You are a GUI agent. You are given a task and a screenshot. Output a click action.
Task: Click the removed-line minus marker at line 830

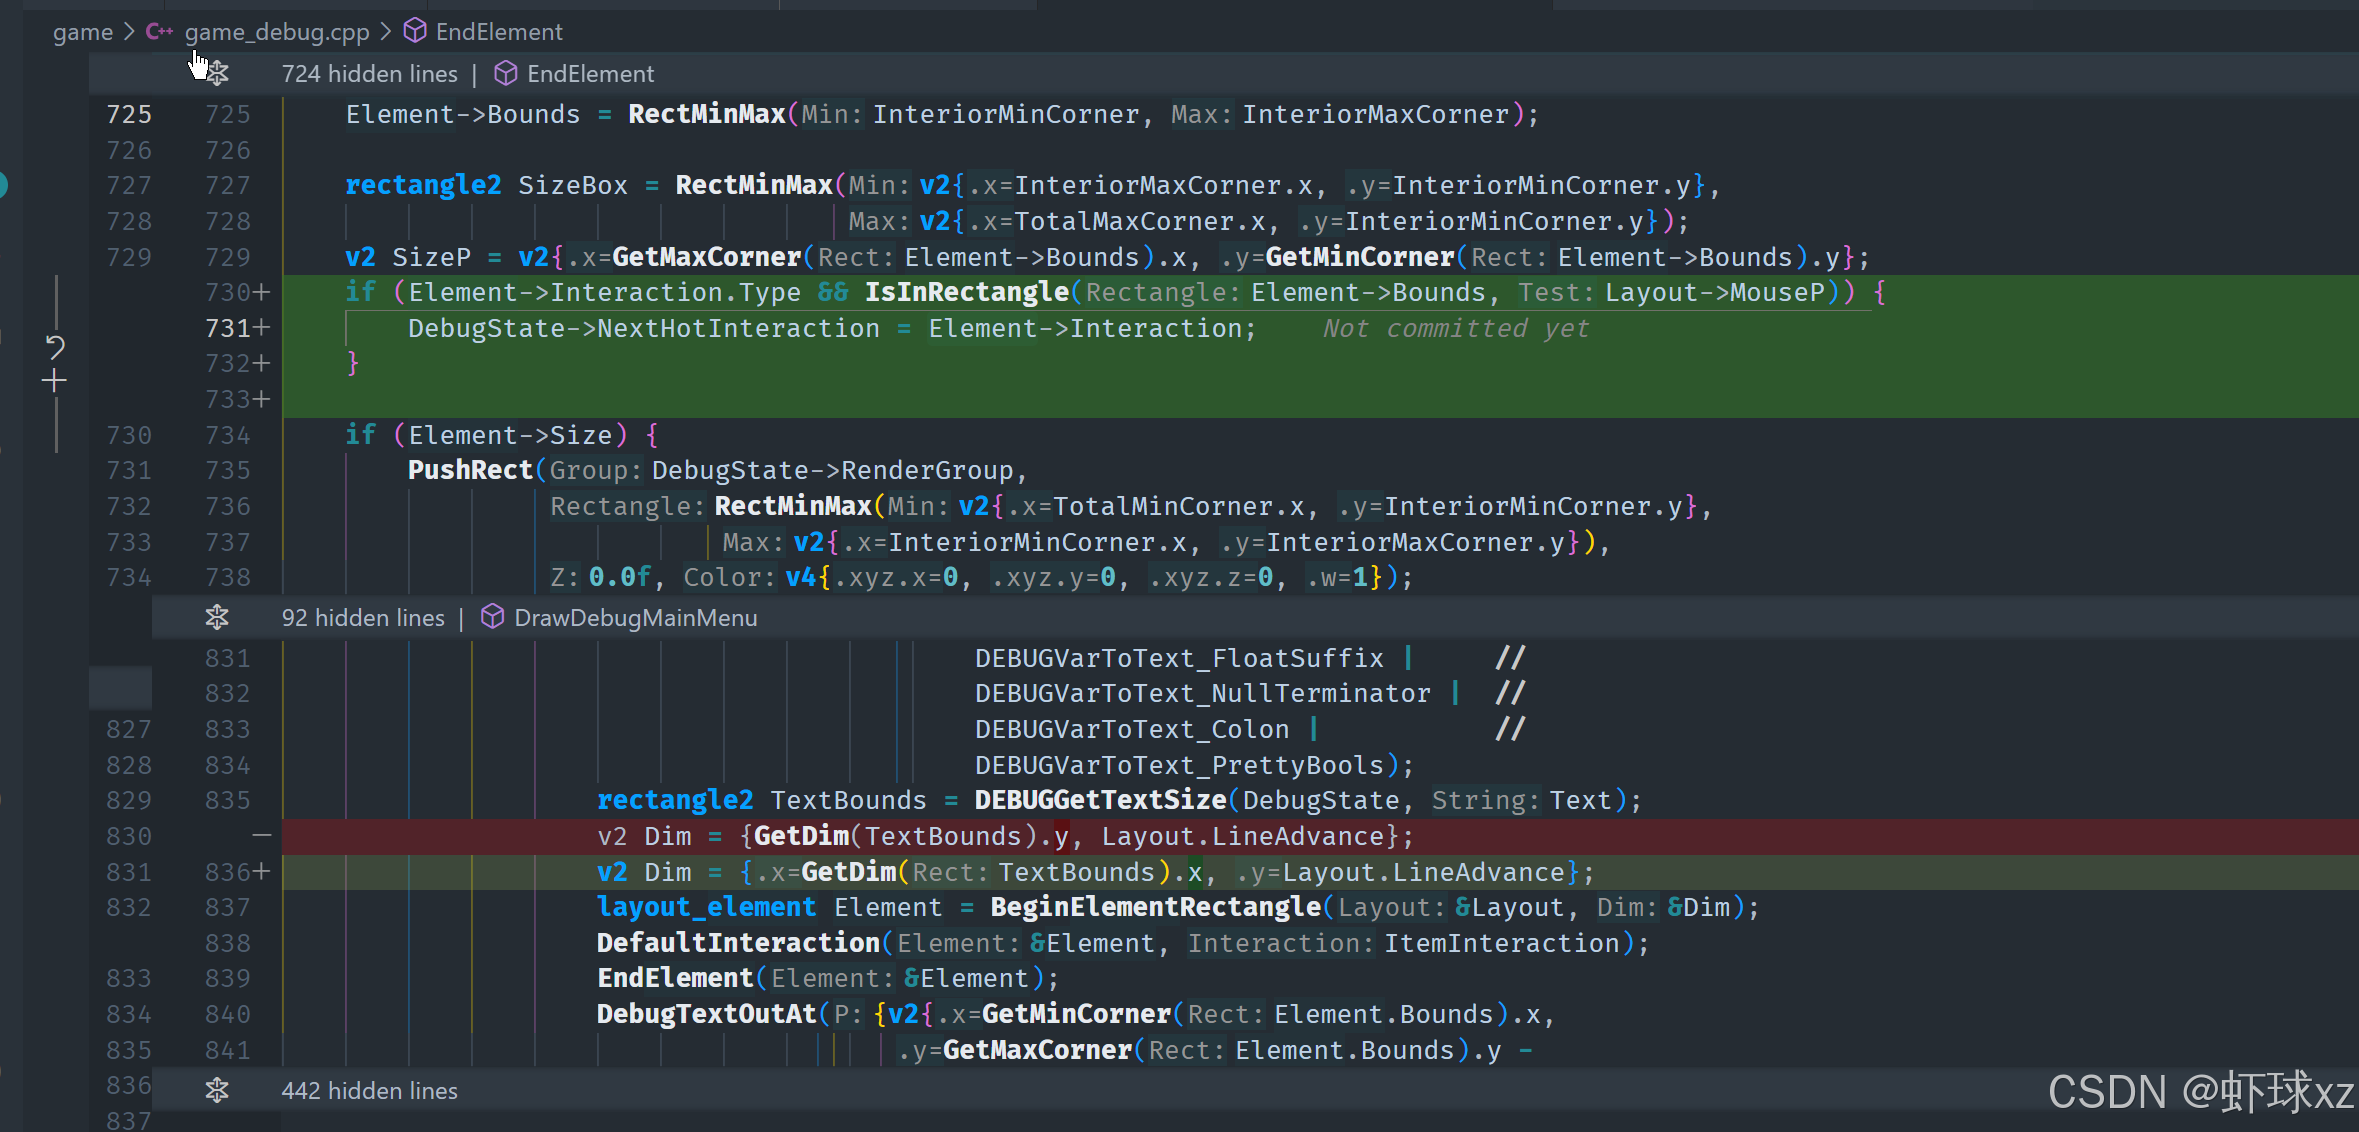pos(262,835)
